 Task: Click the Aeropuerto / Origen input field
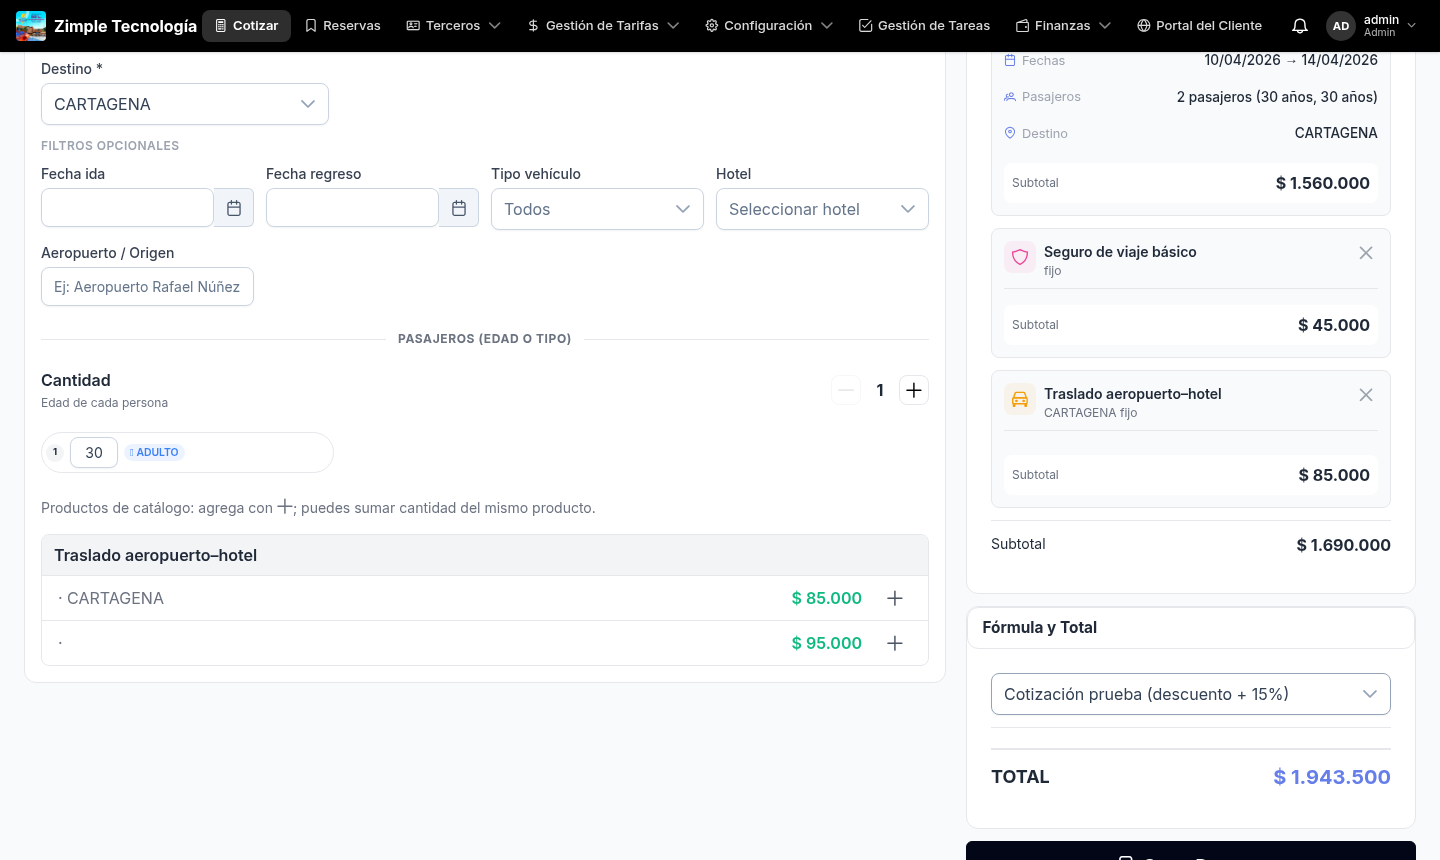tap(147, 286)
